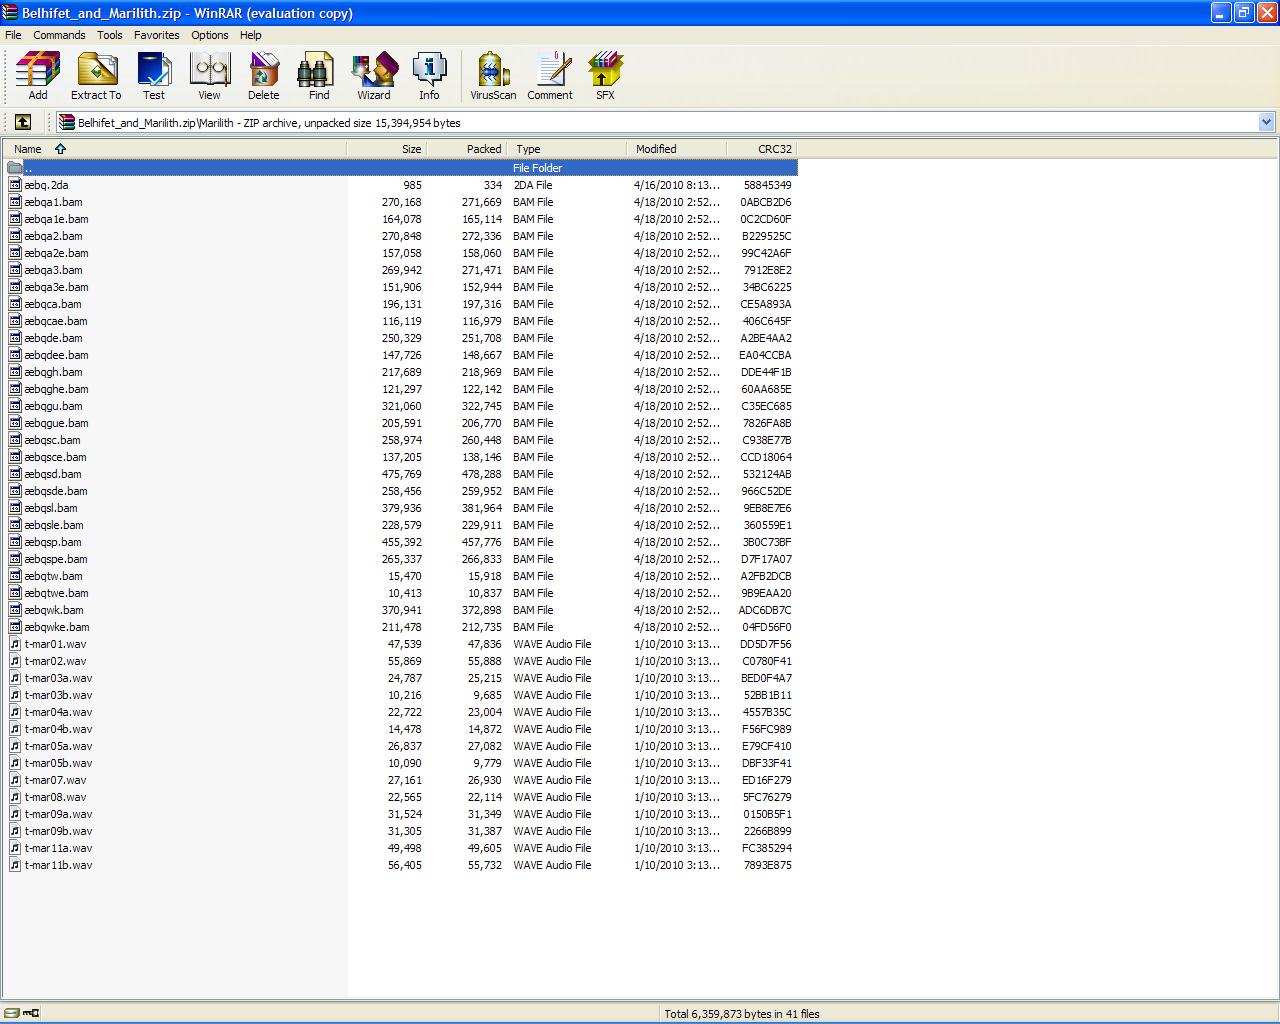
Task: Select file æbqca.bam
Action: click(x=53, y=304)
